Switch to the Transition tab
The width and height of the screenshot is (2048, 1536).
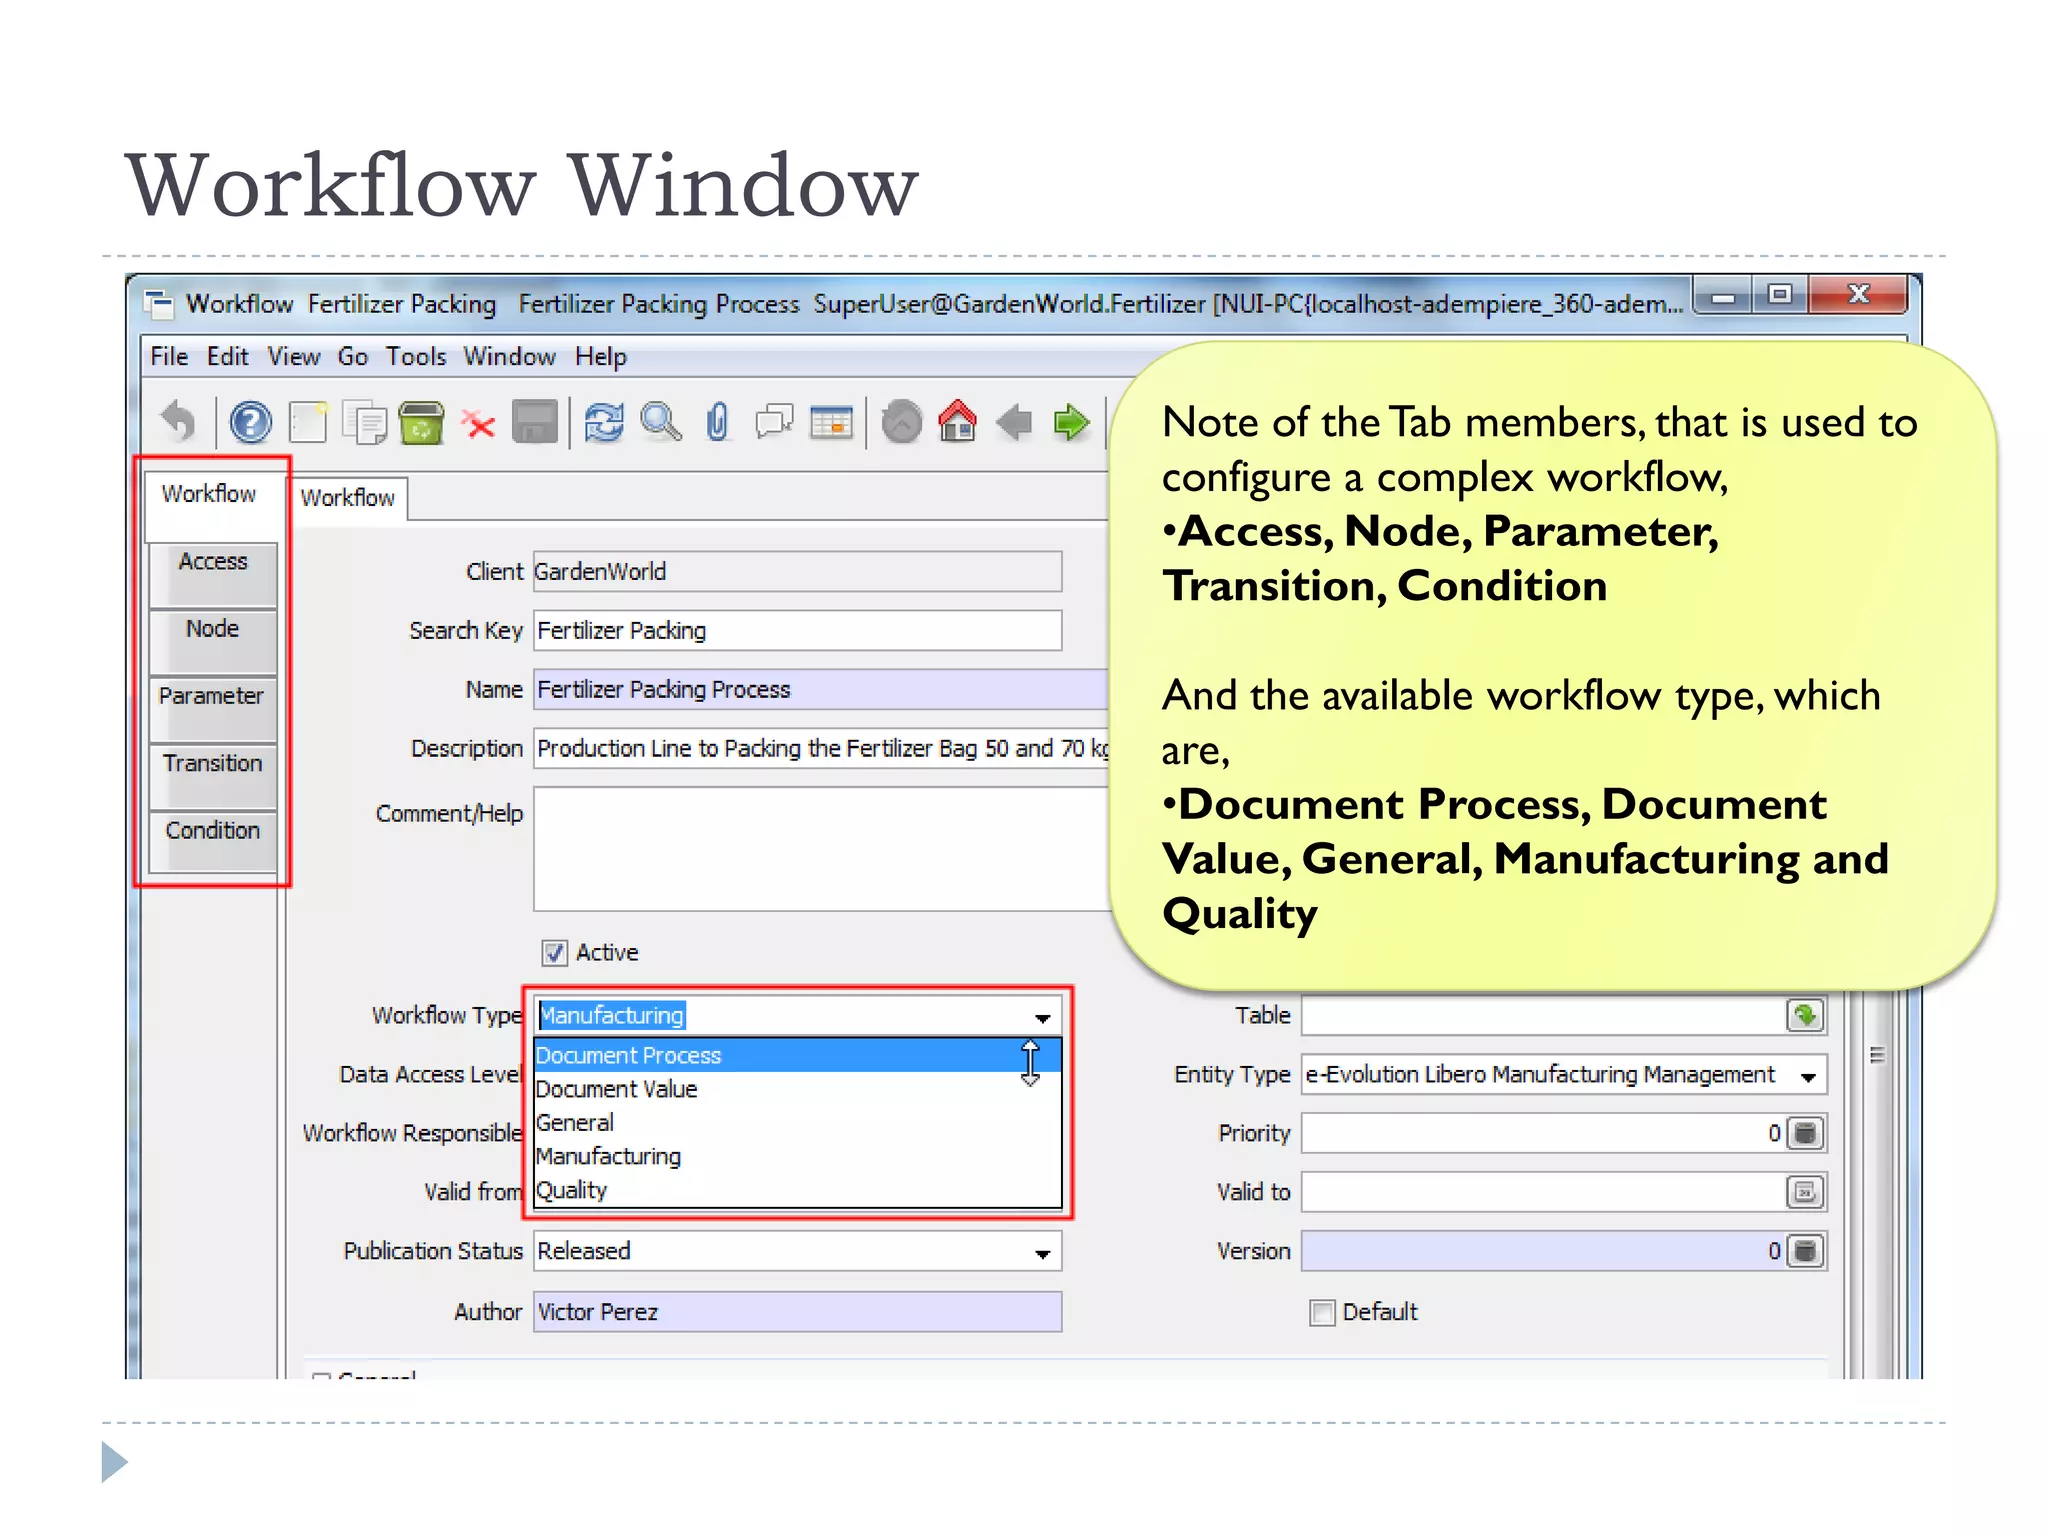tap(213, 775)
